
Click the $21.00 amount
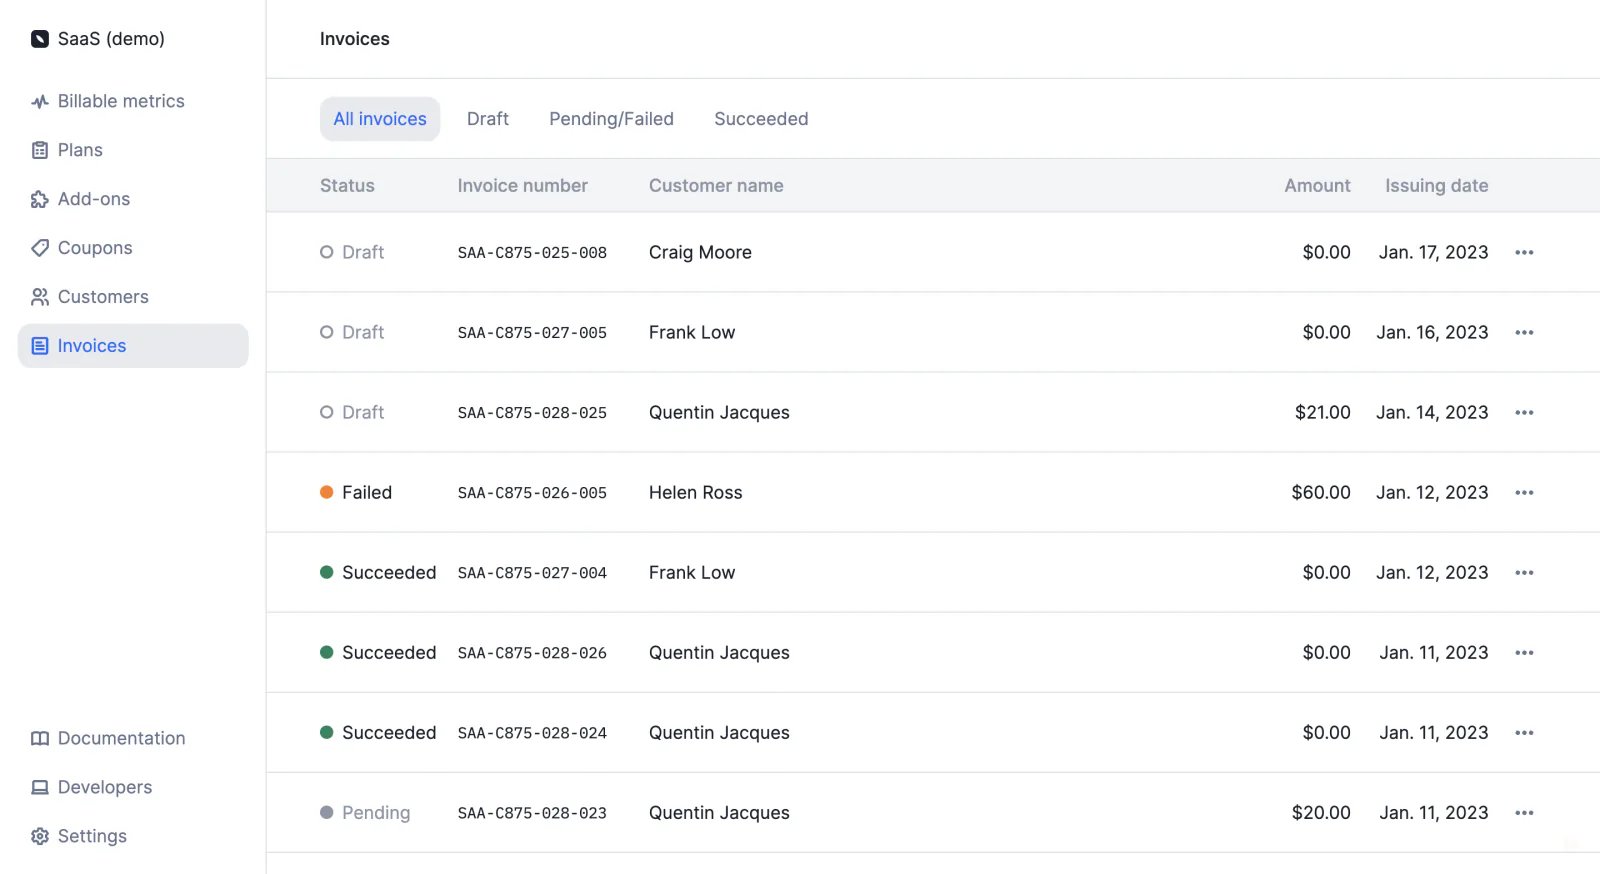click(x=1322, y=412)
